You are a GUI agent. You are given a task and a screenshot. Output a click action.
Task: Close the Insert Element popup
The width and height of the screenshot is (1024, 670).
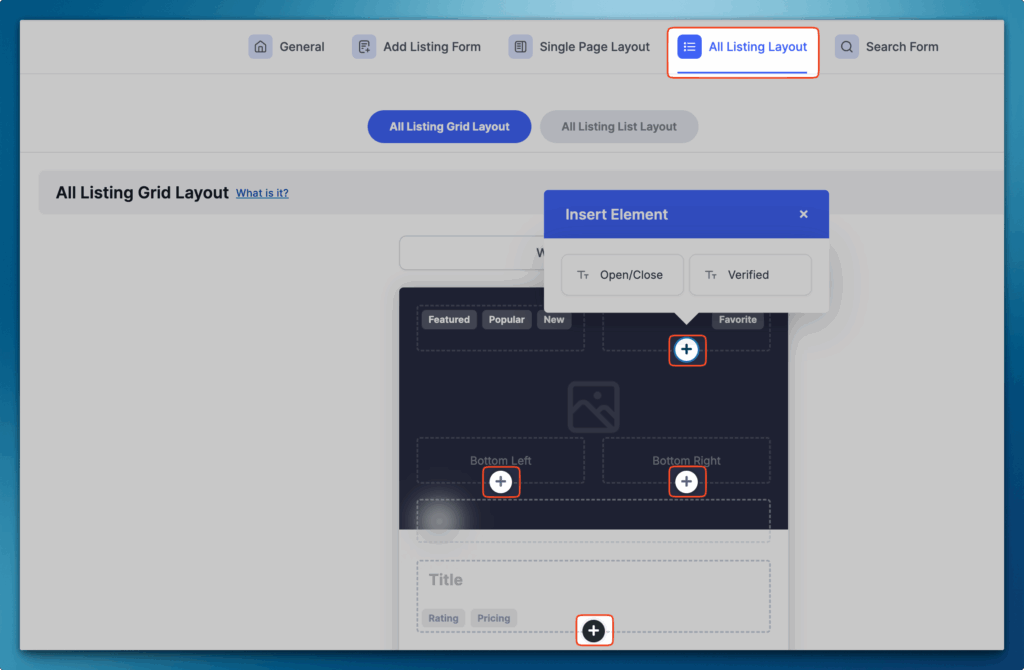click(804, 214)
